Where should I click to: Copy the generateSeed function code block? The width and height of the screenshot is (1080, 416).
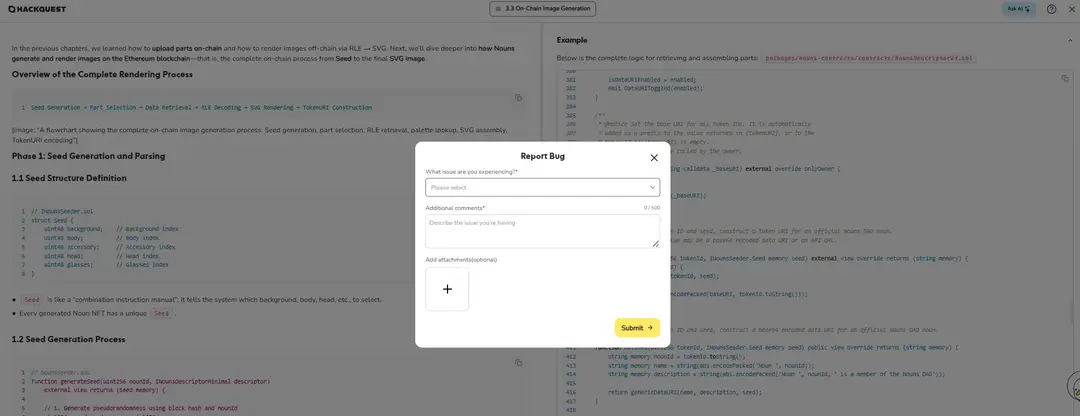click(518, 362)
